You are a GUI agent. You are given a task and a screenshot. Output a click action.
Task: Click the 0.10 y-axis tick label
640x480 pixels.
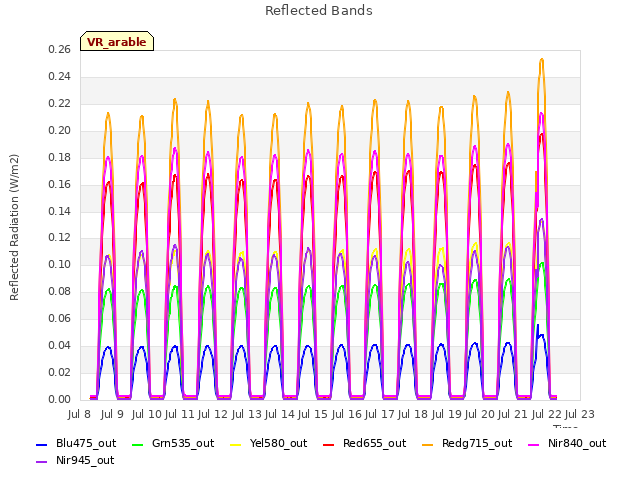(59, 264)
